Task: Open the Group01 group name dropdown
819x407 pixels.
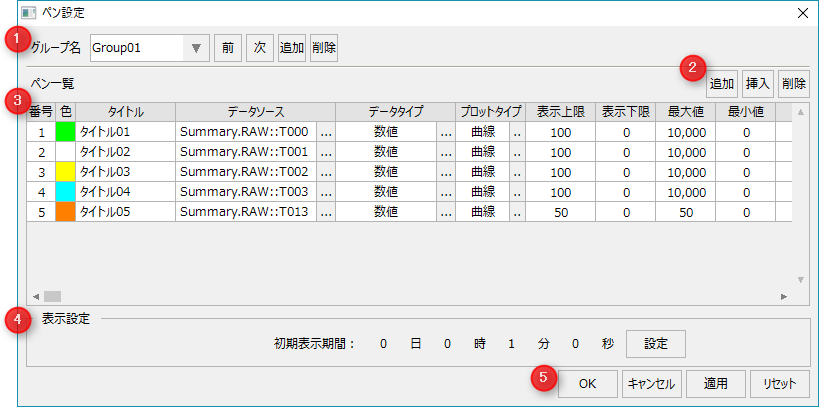Action: coord(195,48)
